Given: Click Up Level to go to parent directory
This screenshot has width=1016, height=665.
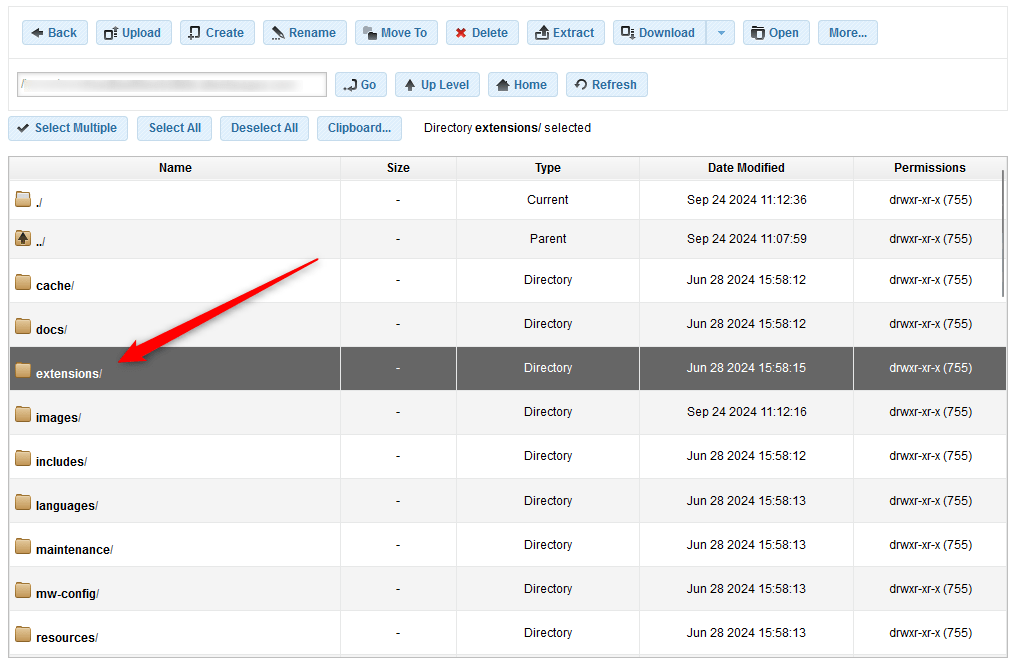Looking at the screenshot, I should click(x=437, y=84).
